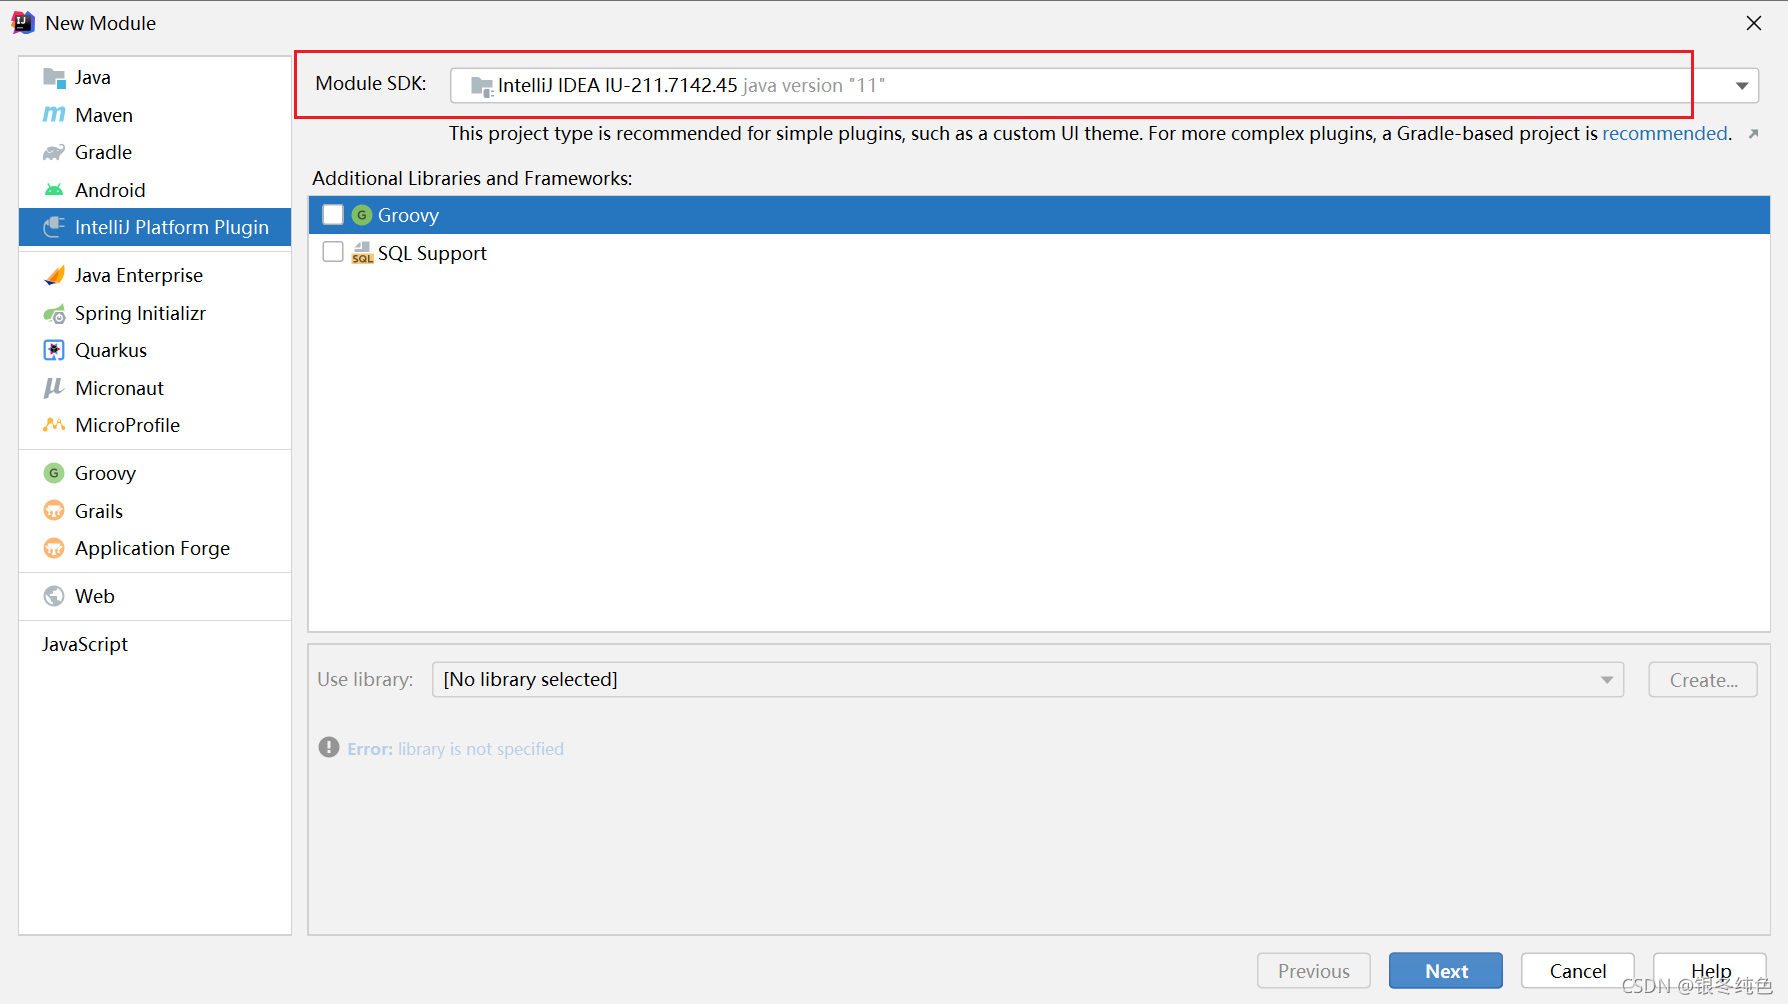Click the Application Forge icon
The height and width of the screenshot is (1004, 1788).
(54, 549)
